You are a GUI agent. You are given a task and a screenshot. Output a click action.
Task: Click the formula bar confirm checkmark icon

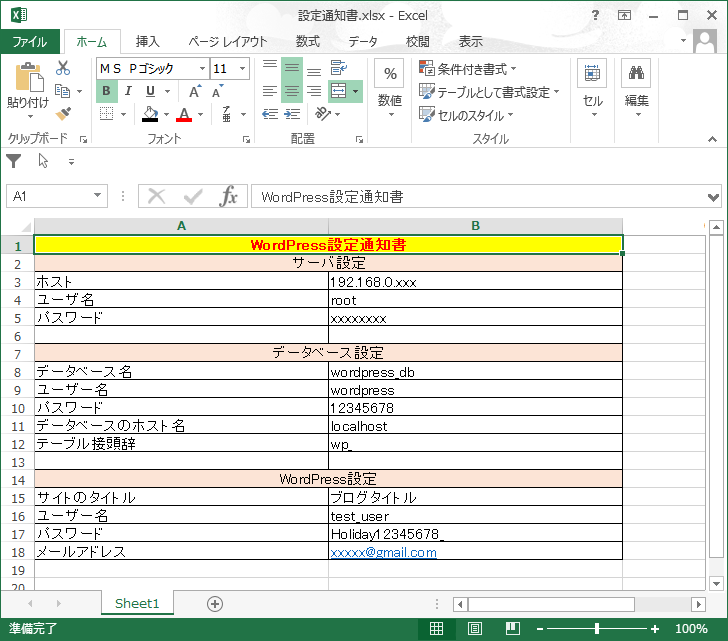[x=193, y=196]
